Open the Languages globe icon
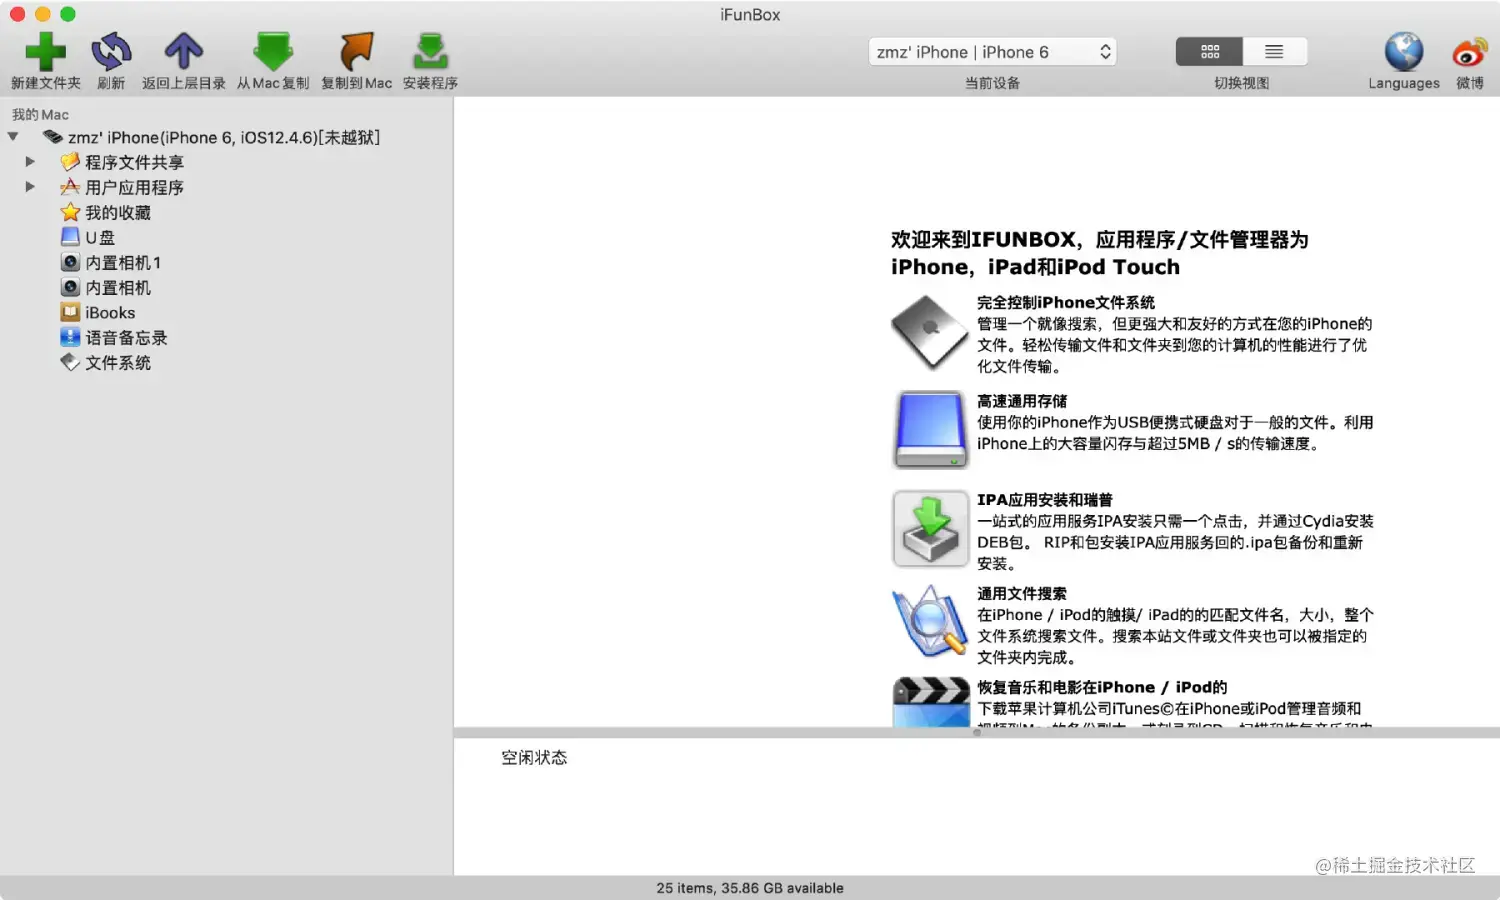Screen dimensions: 1500x900 click(x=1404, y=51)
